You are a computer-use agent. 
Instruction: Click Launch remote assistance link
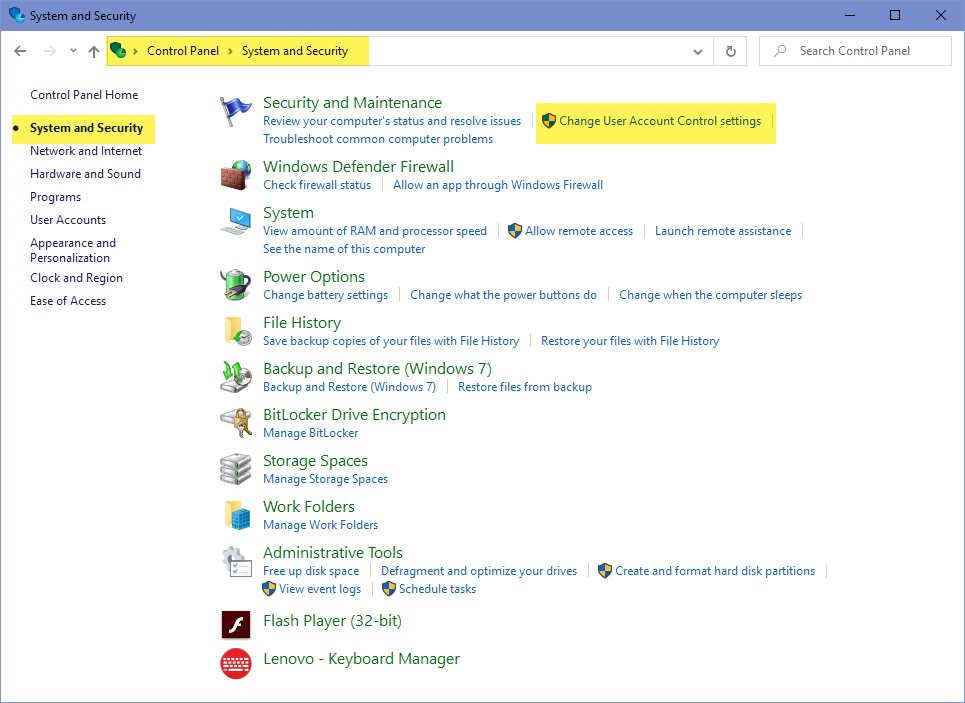tap(723, 231)
